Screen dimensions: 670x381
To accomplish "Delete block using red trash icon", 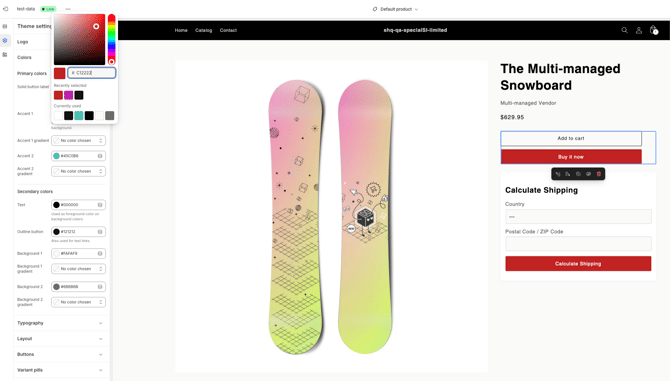I will click(599, 174).
